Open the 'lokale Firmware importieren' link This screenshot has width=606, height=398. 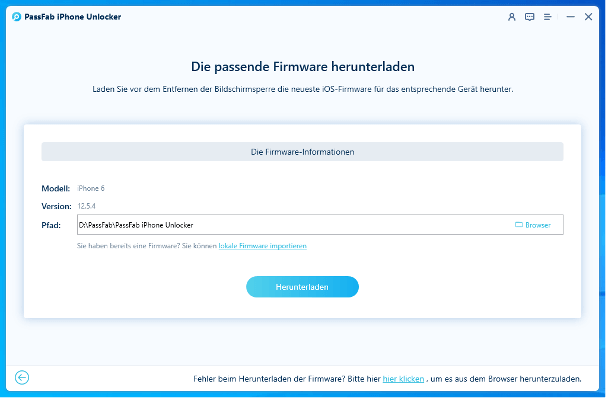pyautogui.click(x=262, y=246)
